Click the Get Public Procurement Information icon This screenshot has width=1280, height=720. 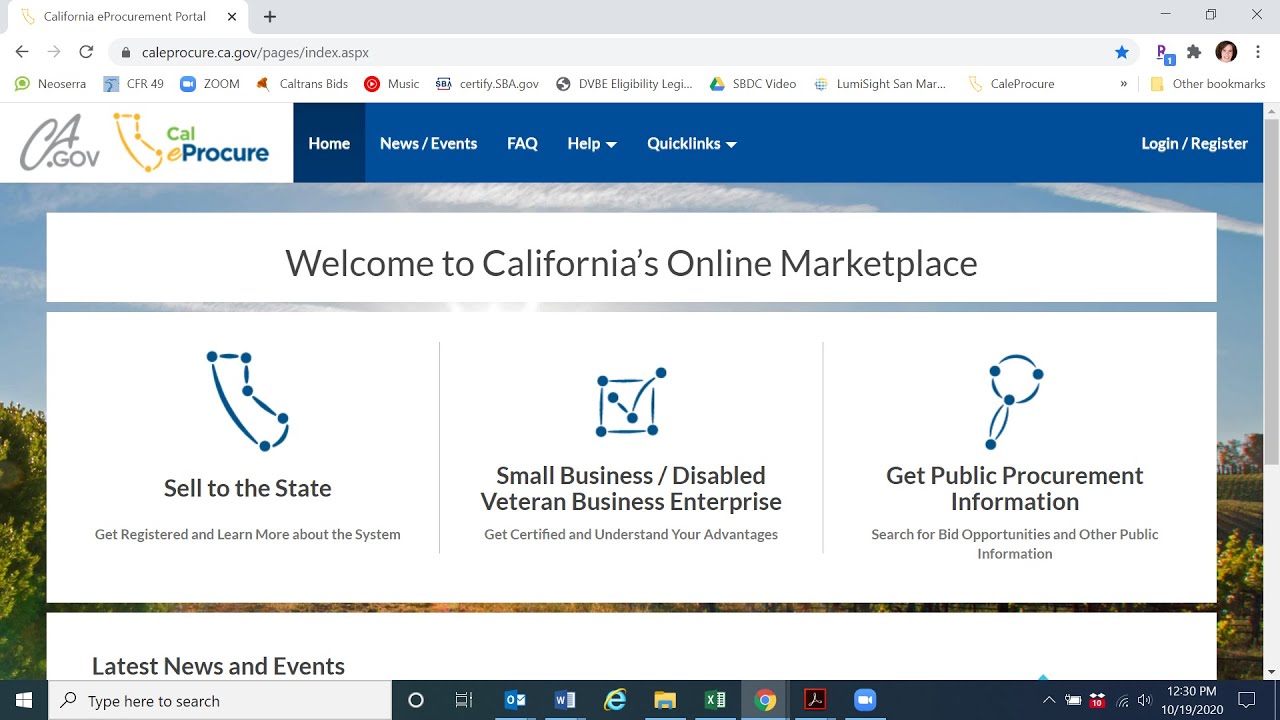[x=1015, y=401]
